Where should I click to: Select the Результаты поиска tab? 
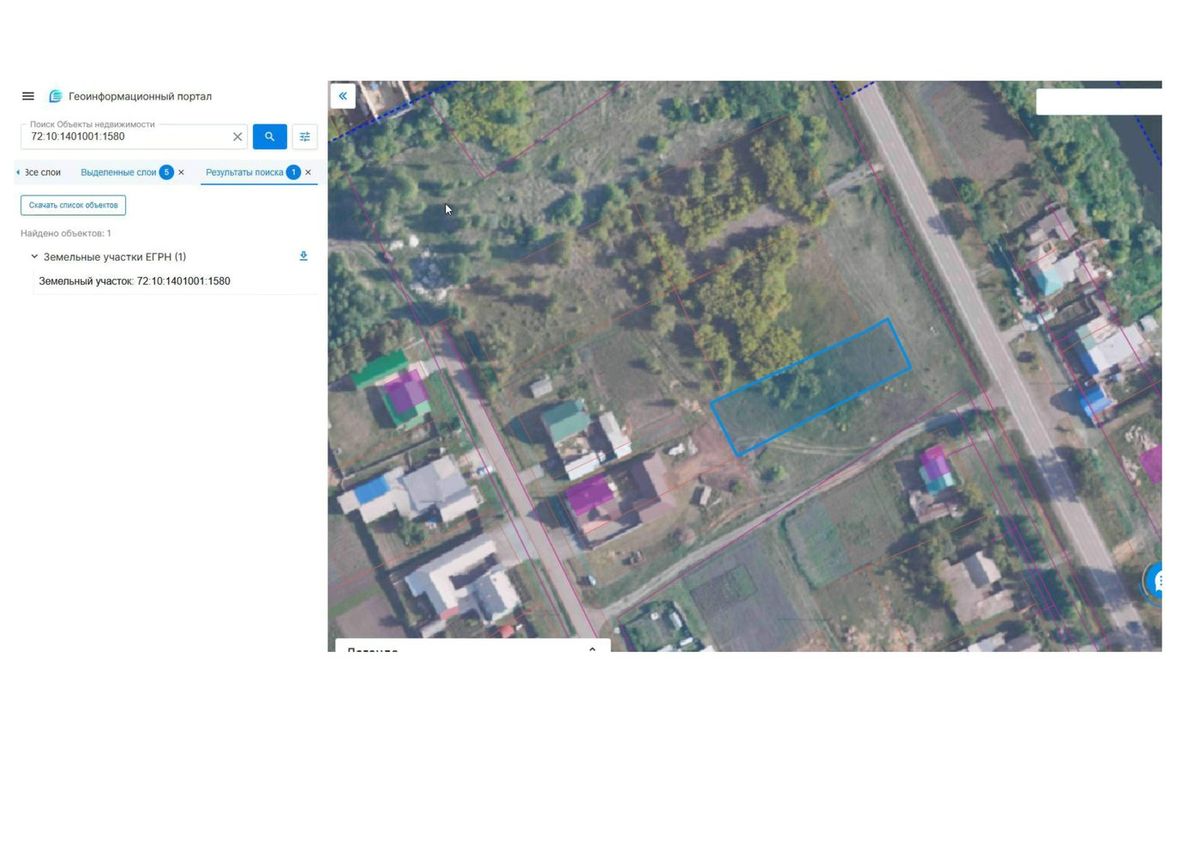point(244,172)
